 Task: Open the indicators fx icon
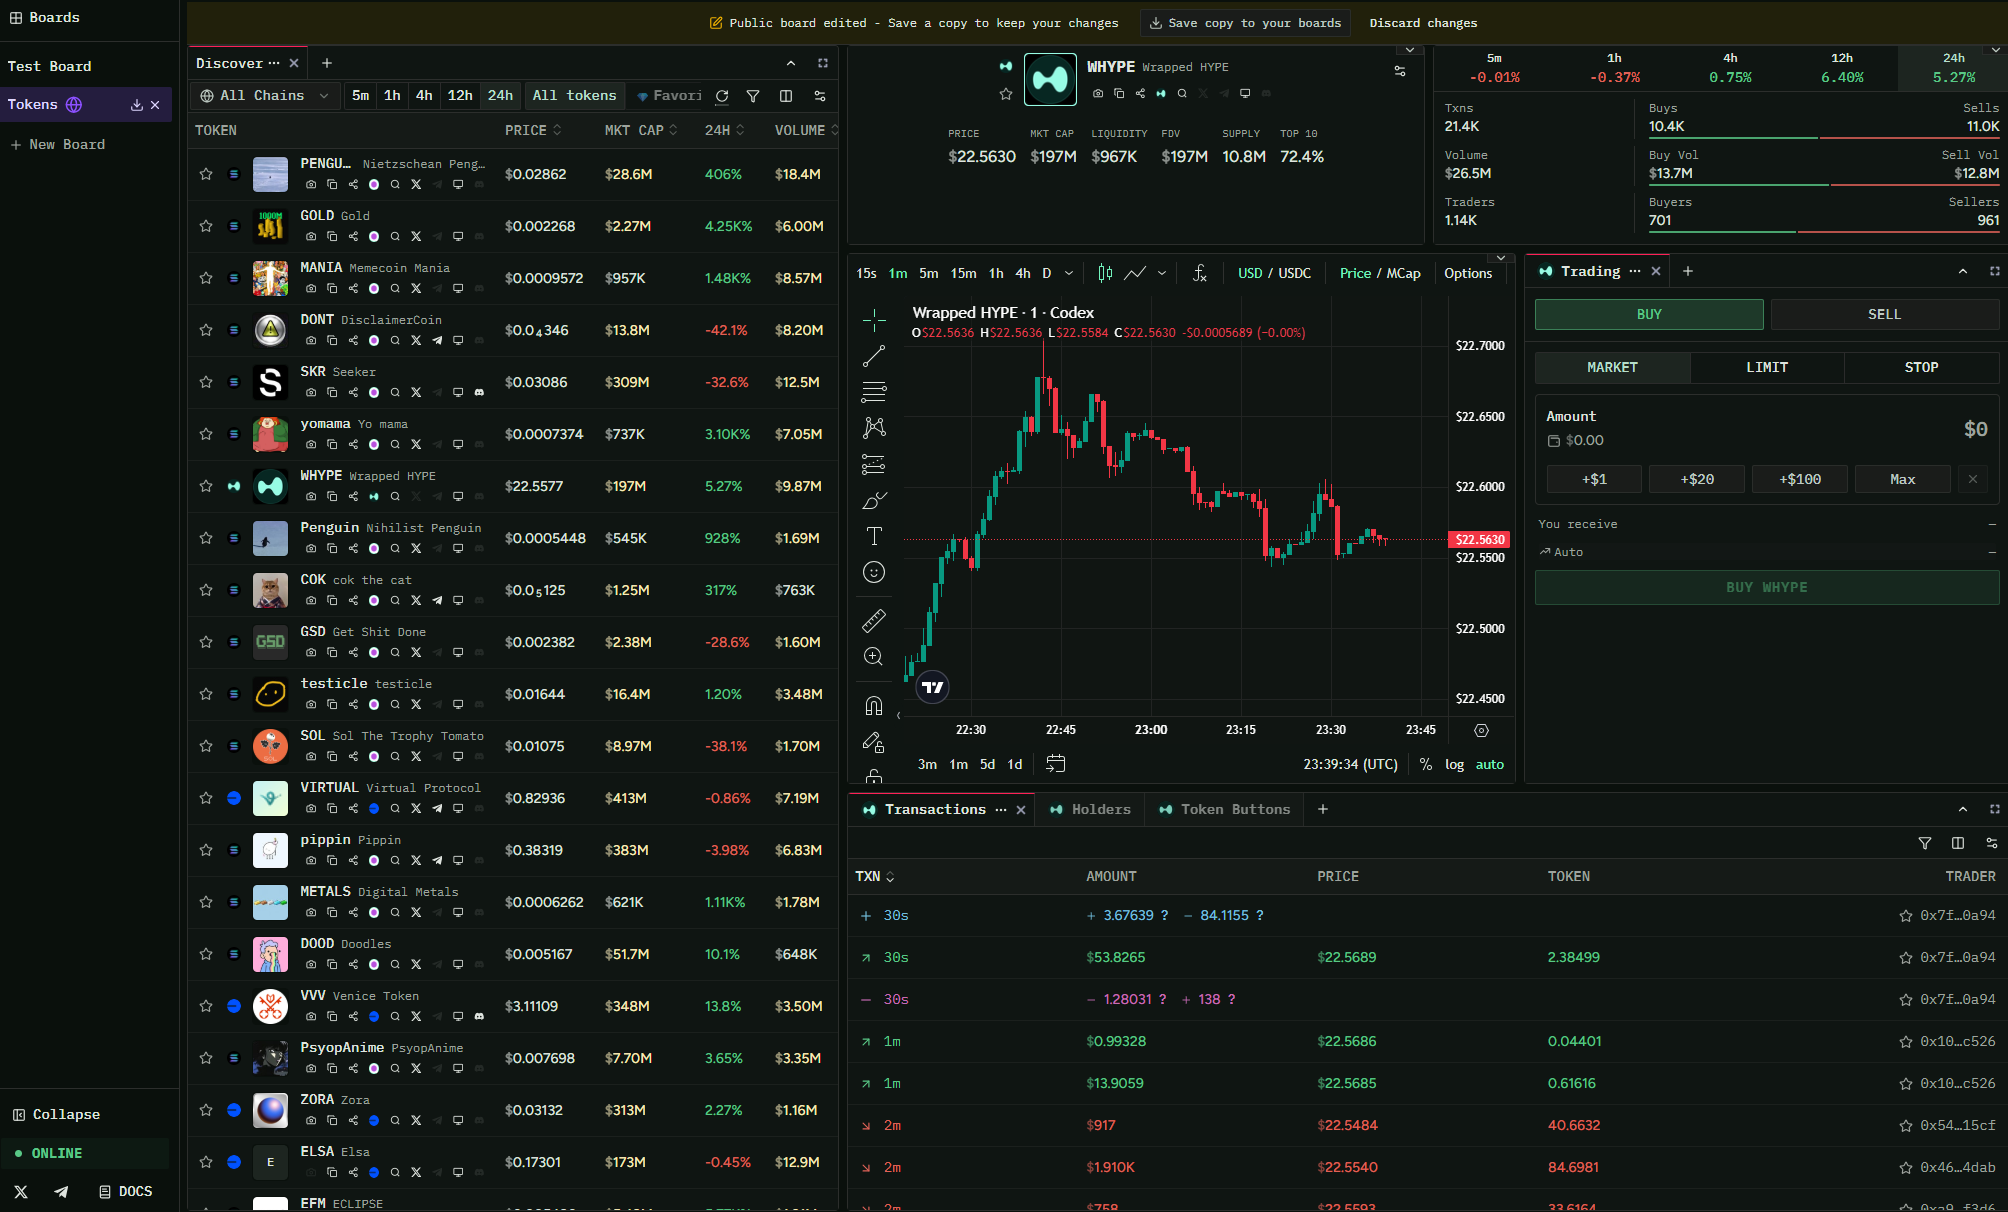point(1200,273)
